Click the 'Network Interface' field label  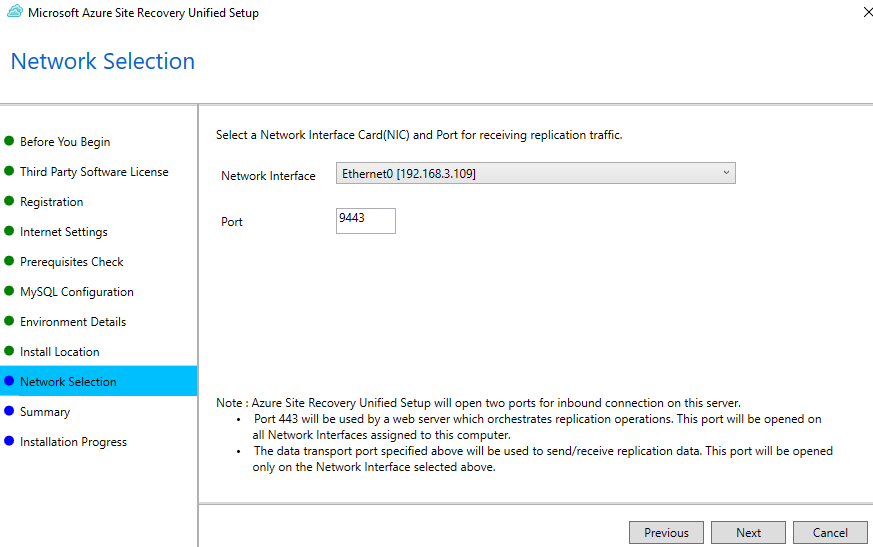[x=268, y=176]
